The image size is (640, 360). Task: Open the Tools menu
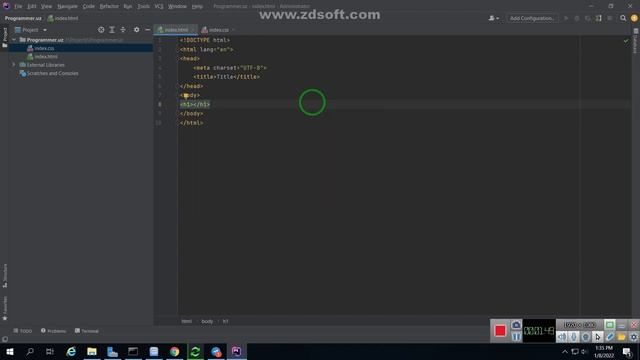click(143, 7)
